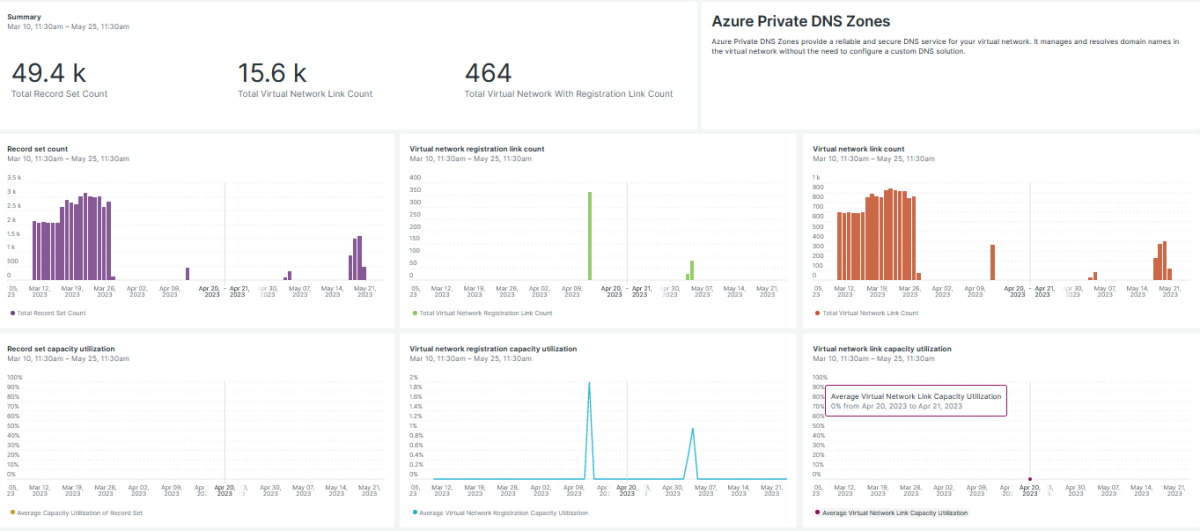Image resolution: width=1200 pixels, height=531 pixels.
Task: Toggle the Total Virtual Network Link Count legend
Action: click(x=868, y=313)
